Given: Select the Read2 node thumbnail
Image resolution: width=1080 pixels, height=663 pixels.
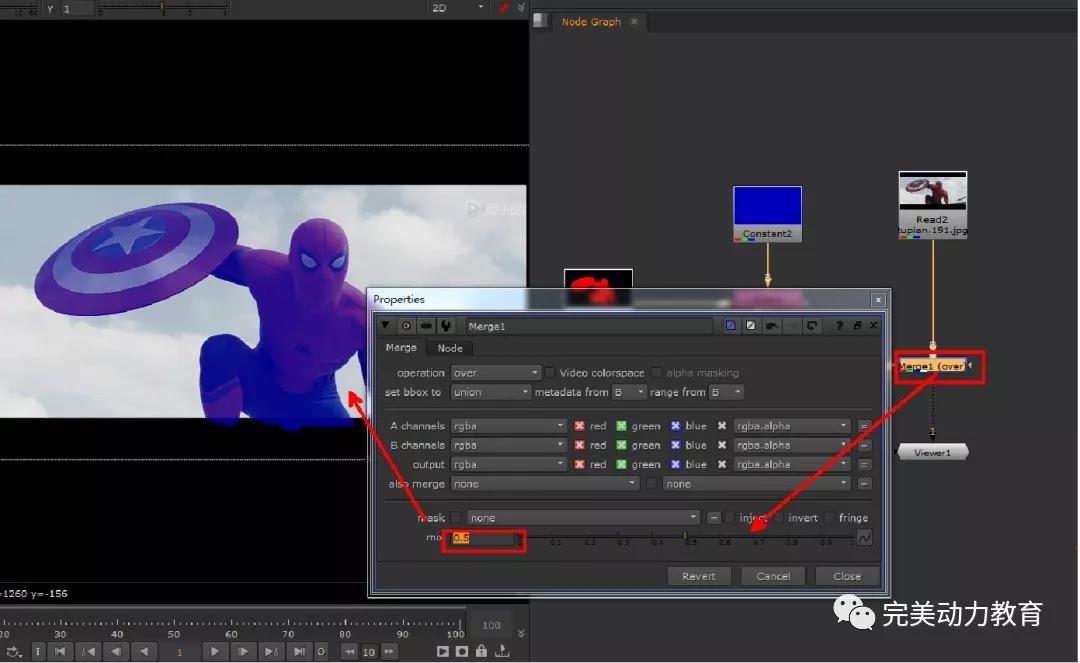Looking at the screenshot, I should tap(933, 191).
